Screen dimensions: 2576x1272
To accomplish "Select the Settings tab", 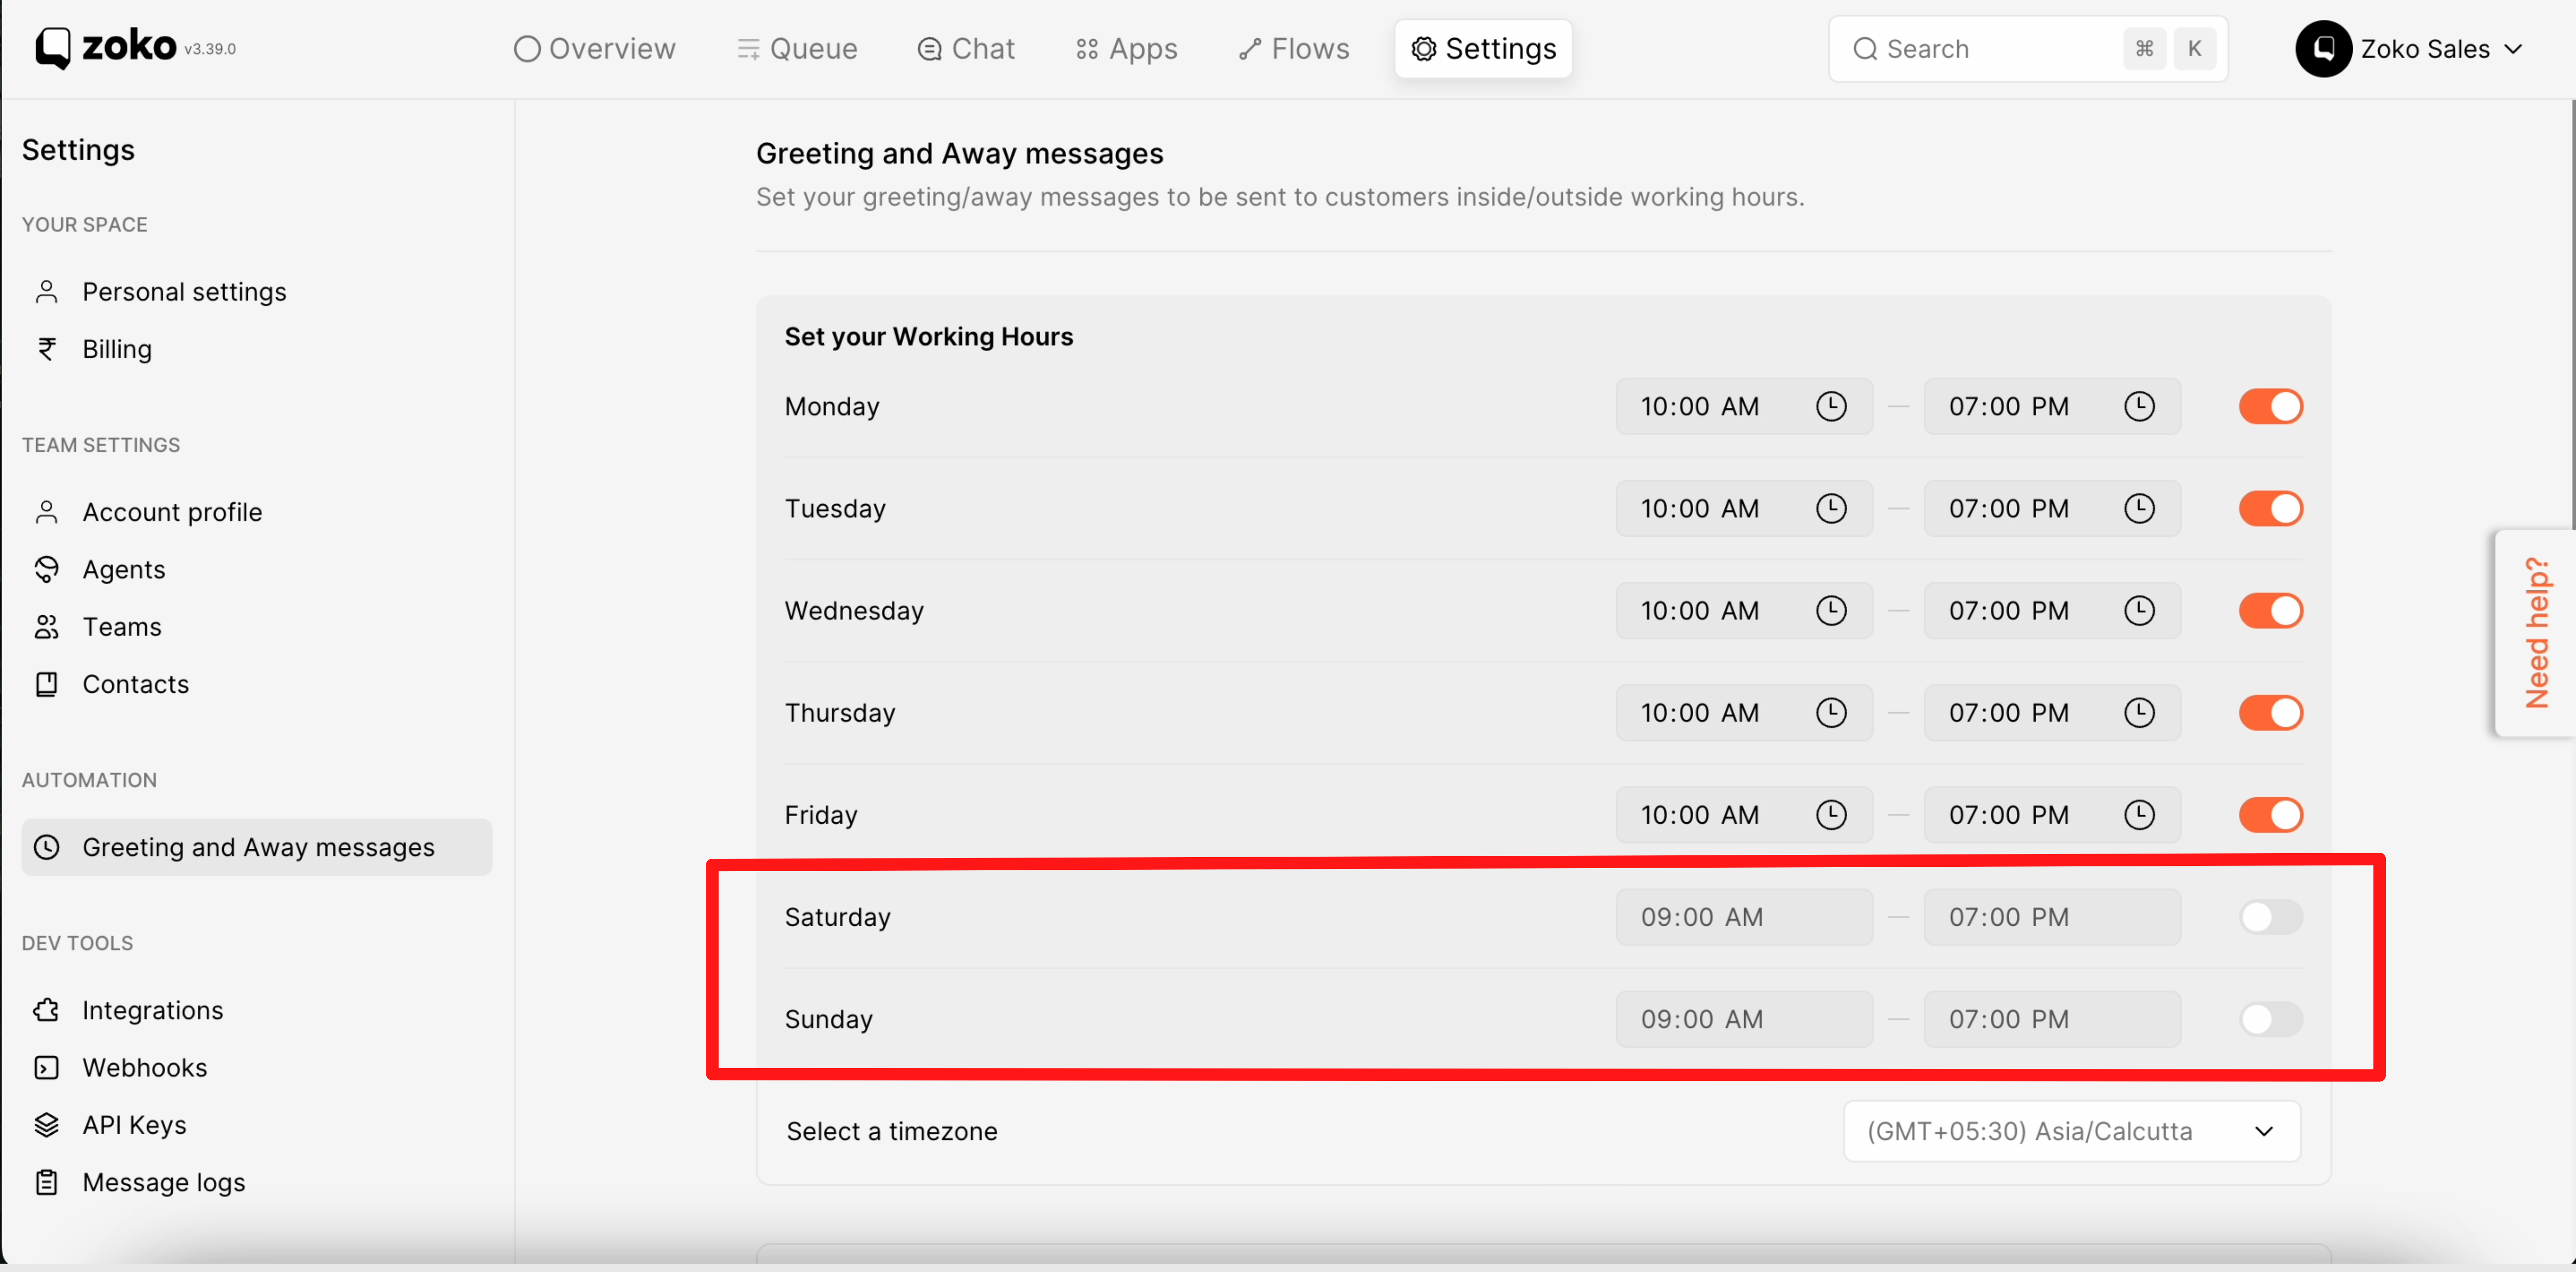I will 1483,48.
